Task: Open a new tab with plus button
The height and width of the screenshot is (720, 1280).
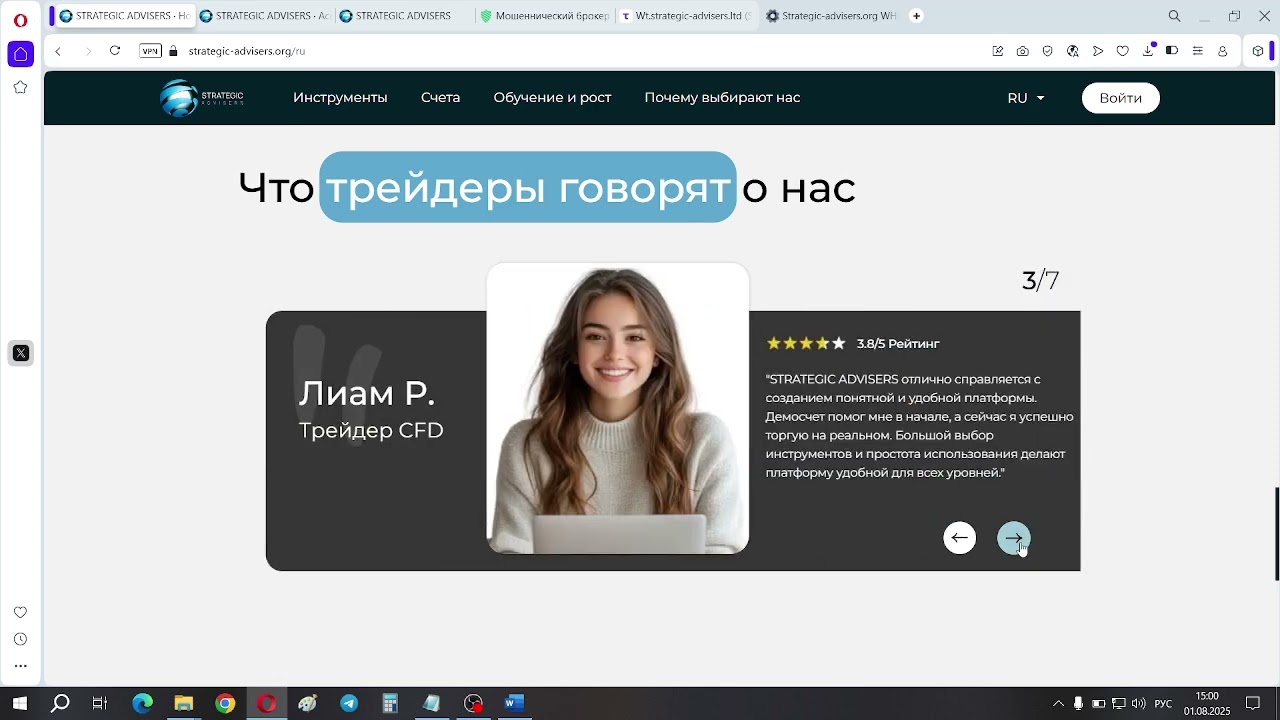Action: point(916,16)
